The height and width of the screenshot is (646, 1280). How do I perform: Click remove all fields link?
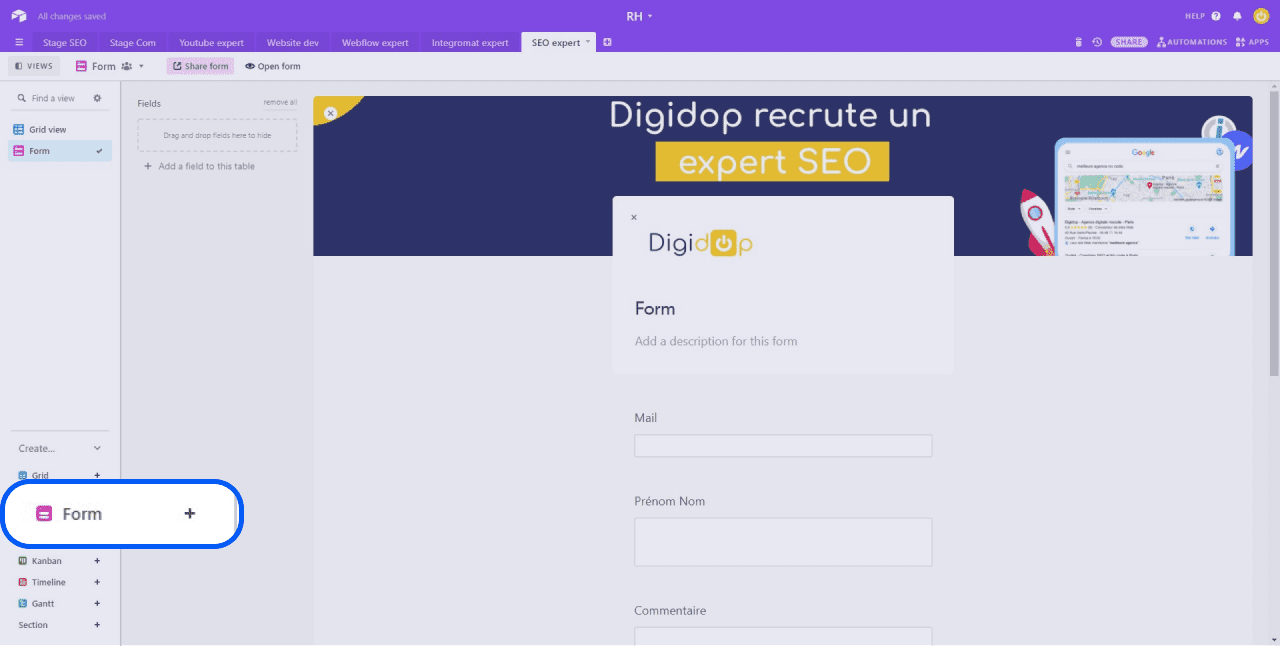(280, 102)
